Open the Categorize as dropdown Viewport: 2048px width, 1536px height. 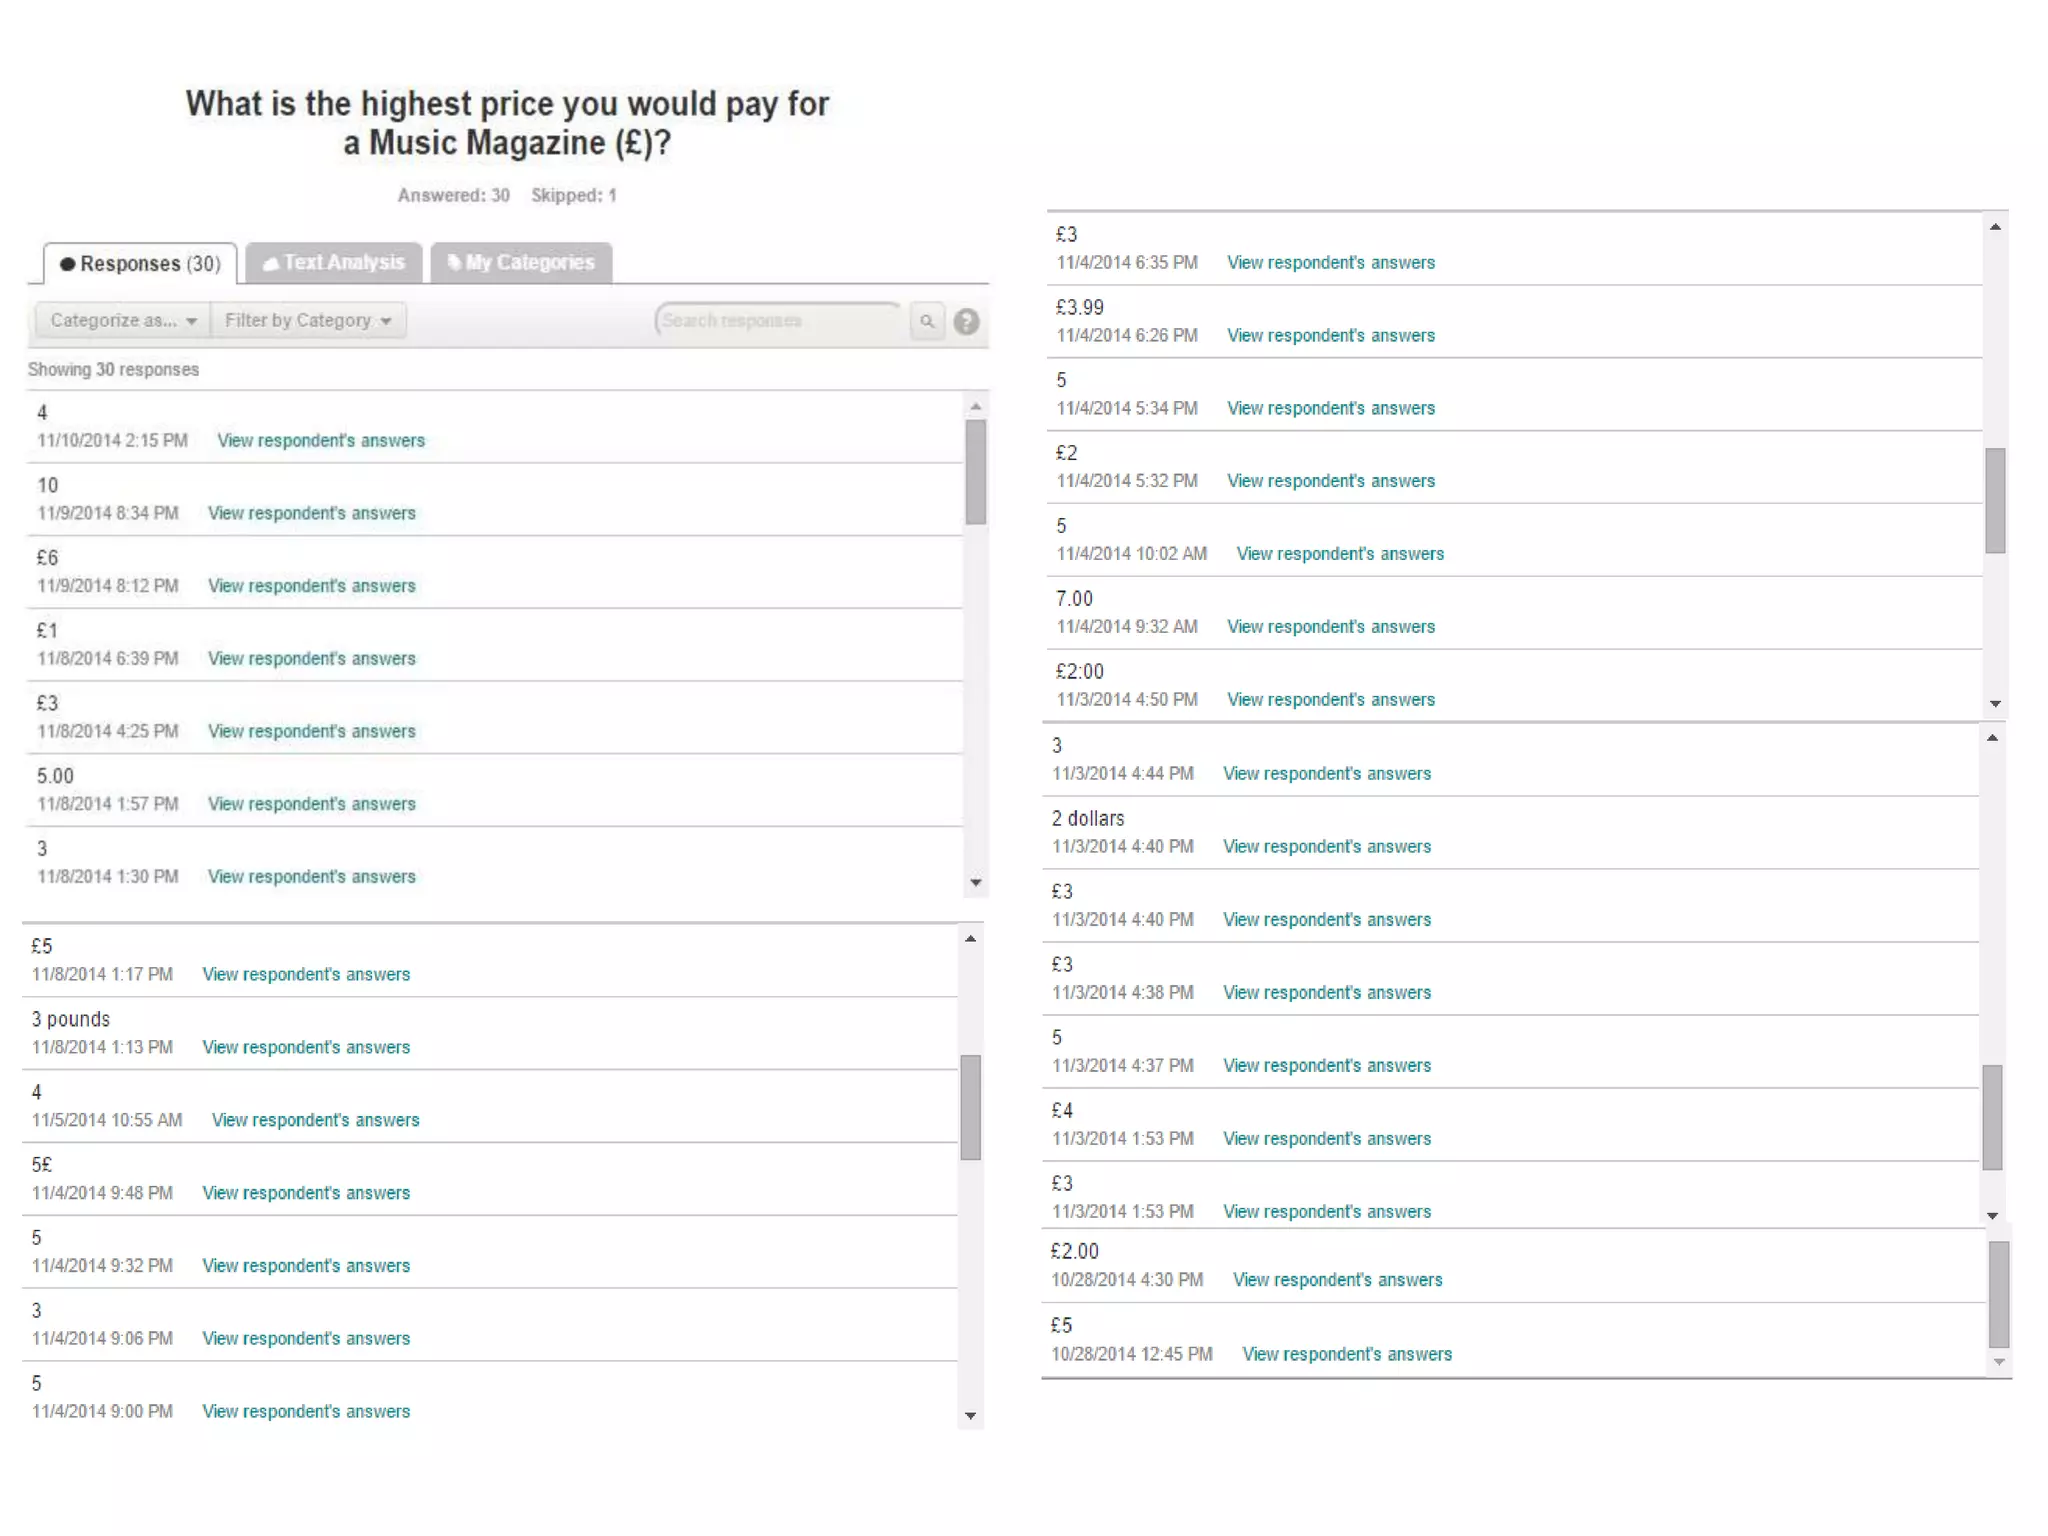[123, 321]
